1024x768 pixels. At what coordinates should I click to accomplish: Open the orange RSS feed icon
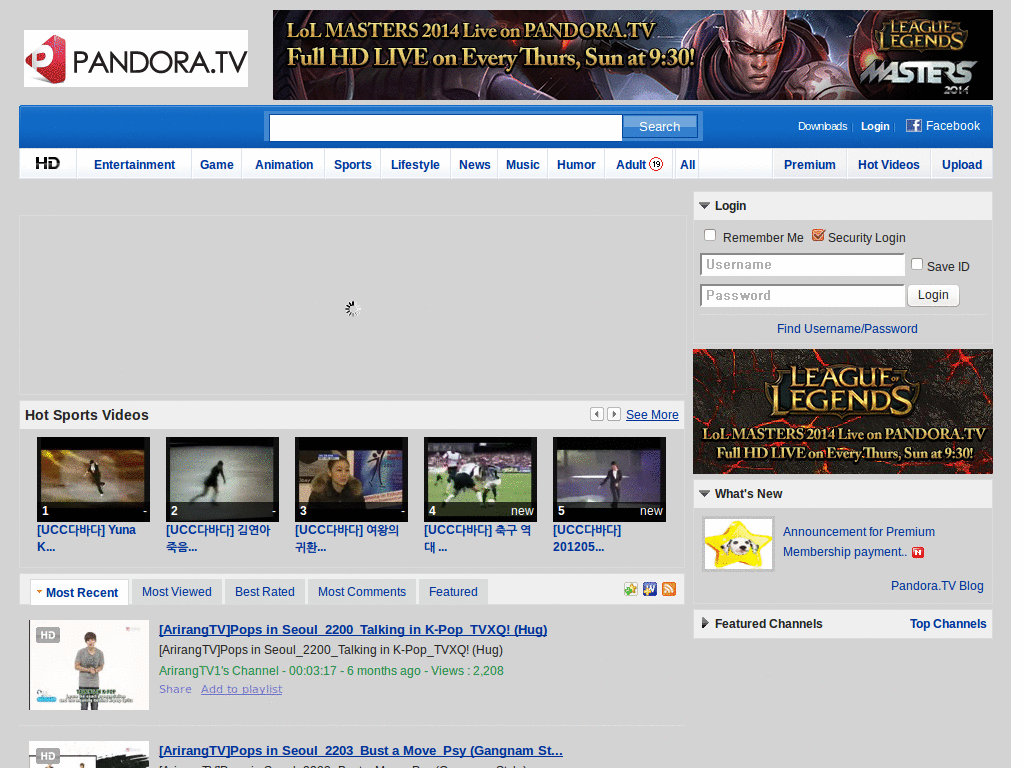(x=669, y=589)
